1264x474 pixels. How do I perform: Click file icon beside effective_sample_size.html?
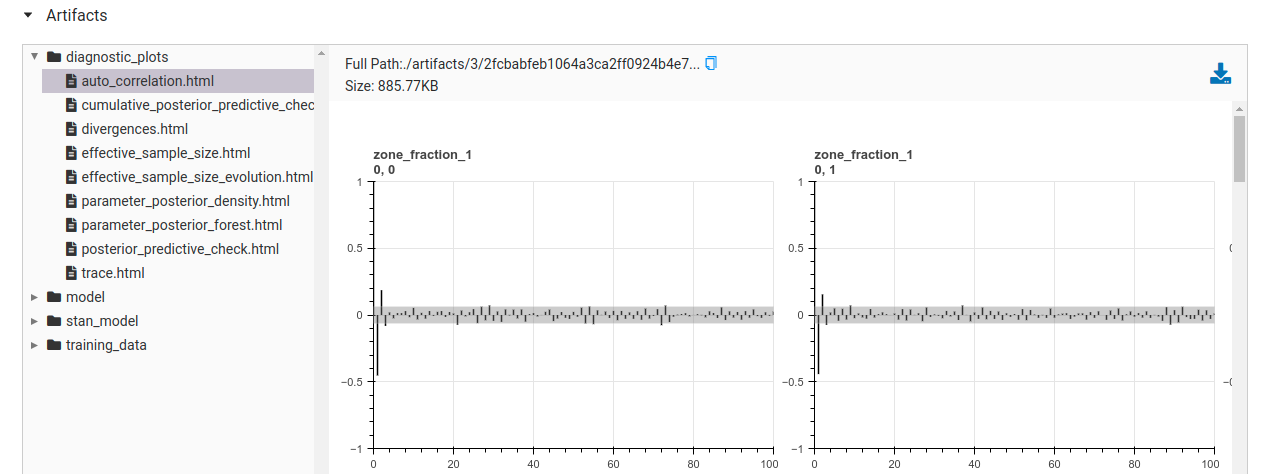pos(71,153)
